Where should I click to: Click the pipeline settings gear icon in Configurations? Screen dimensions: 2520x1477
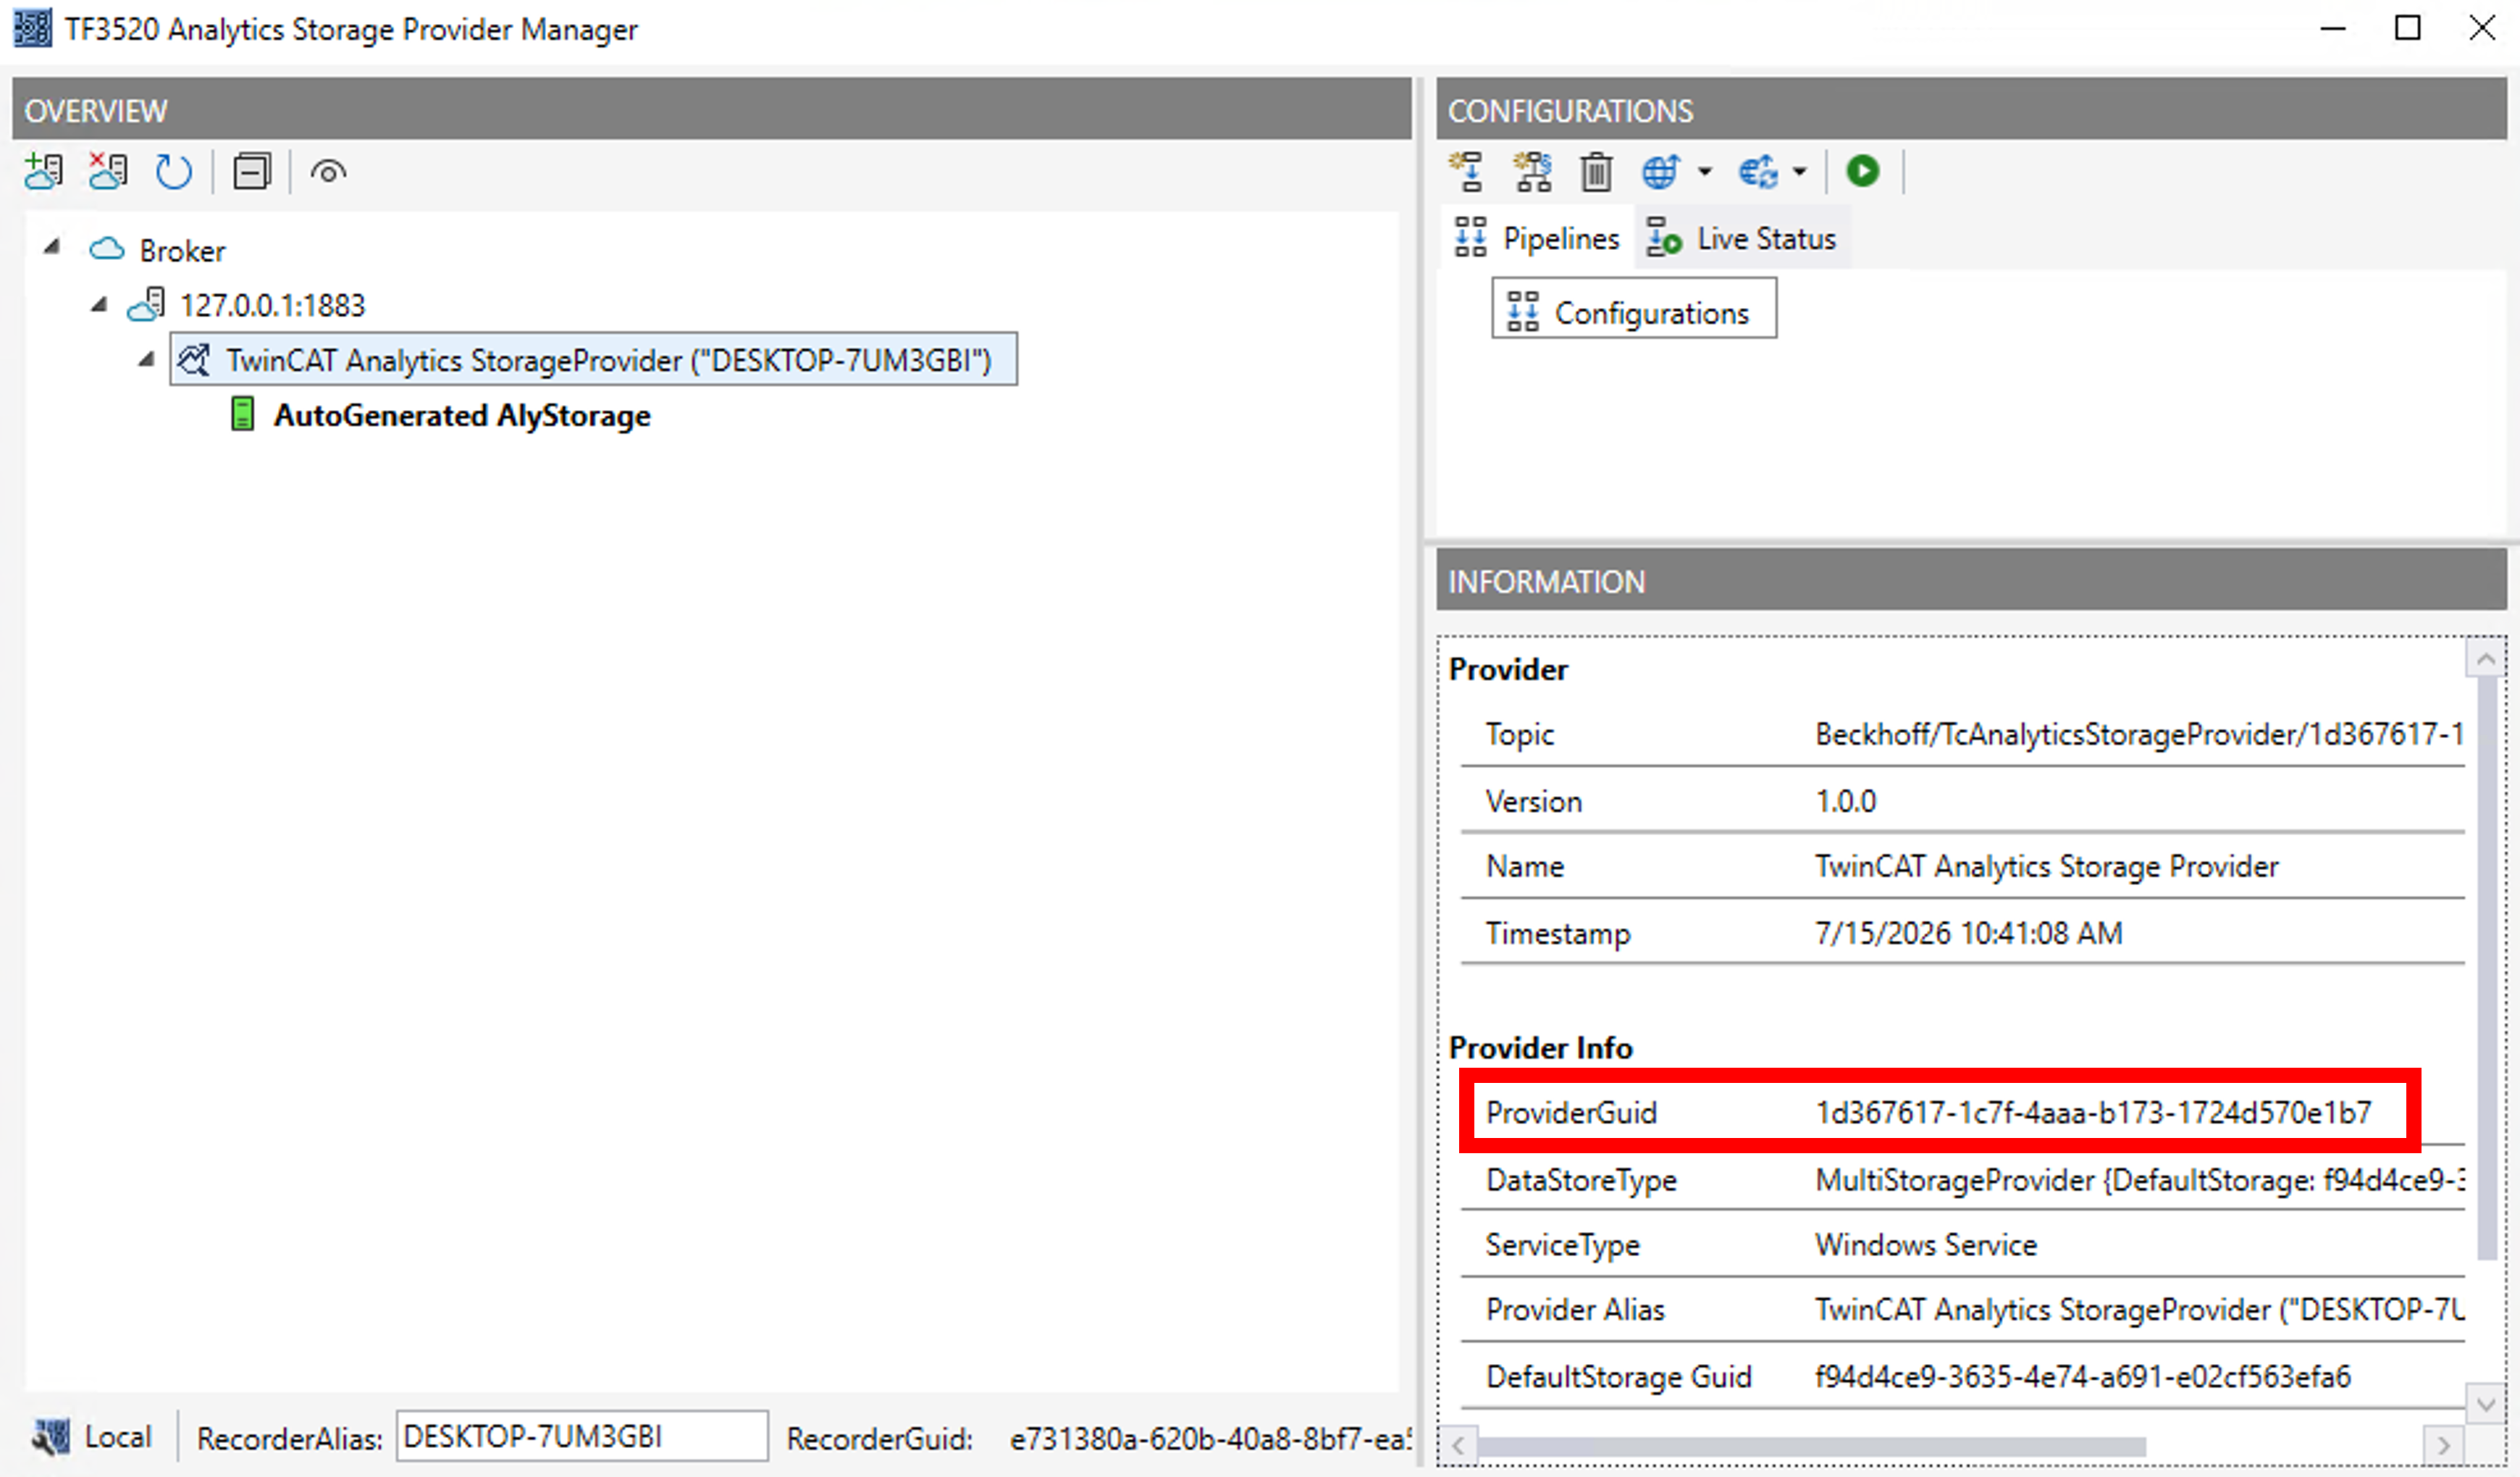click(x=1532, y=172)
